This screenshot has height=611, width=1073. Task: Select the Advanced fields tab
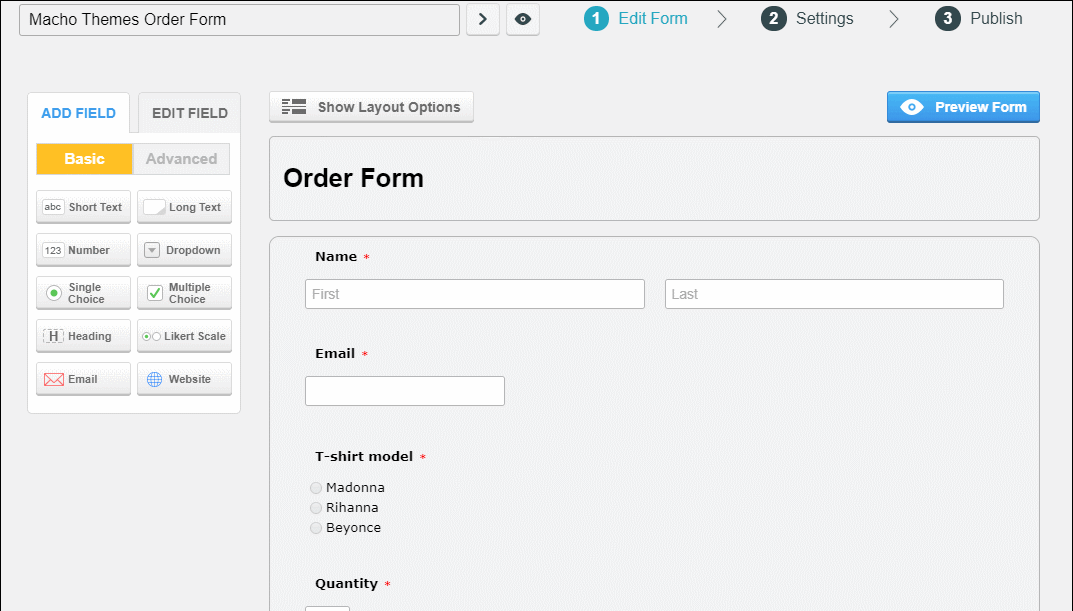point(181,159)
